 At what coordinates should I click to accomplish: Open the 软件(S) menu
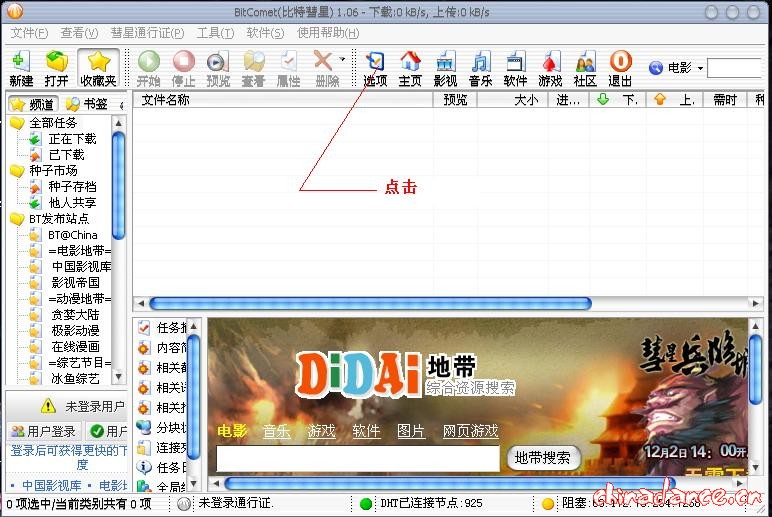pyautogui.click(x=265, y=33)
